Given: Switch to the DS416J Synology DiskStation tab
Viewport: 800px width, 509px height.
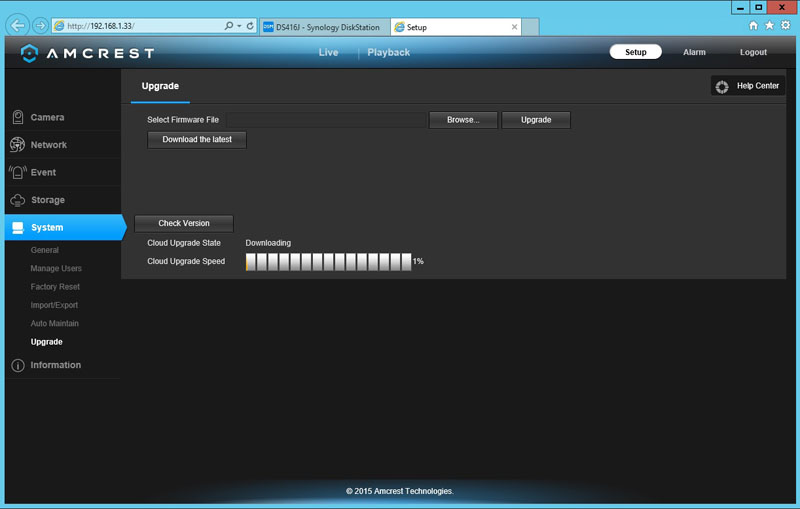Looking at the screenshot, I should pyautogui.click(x=324, y=27).
